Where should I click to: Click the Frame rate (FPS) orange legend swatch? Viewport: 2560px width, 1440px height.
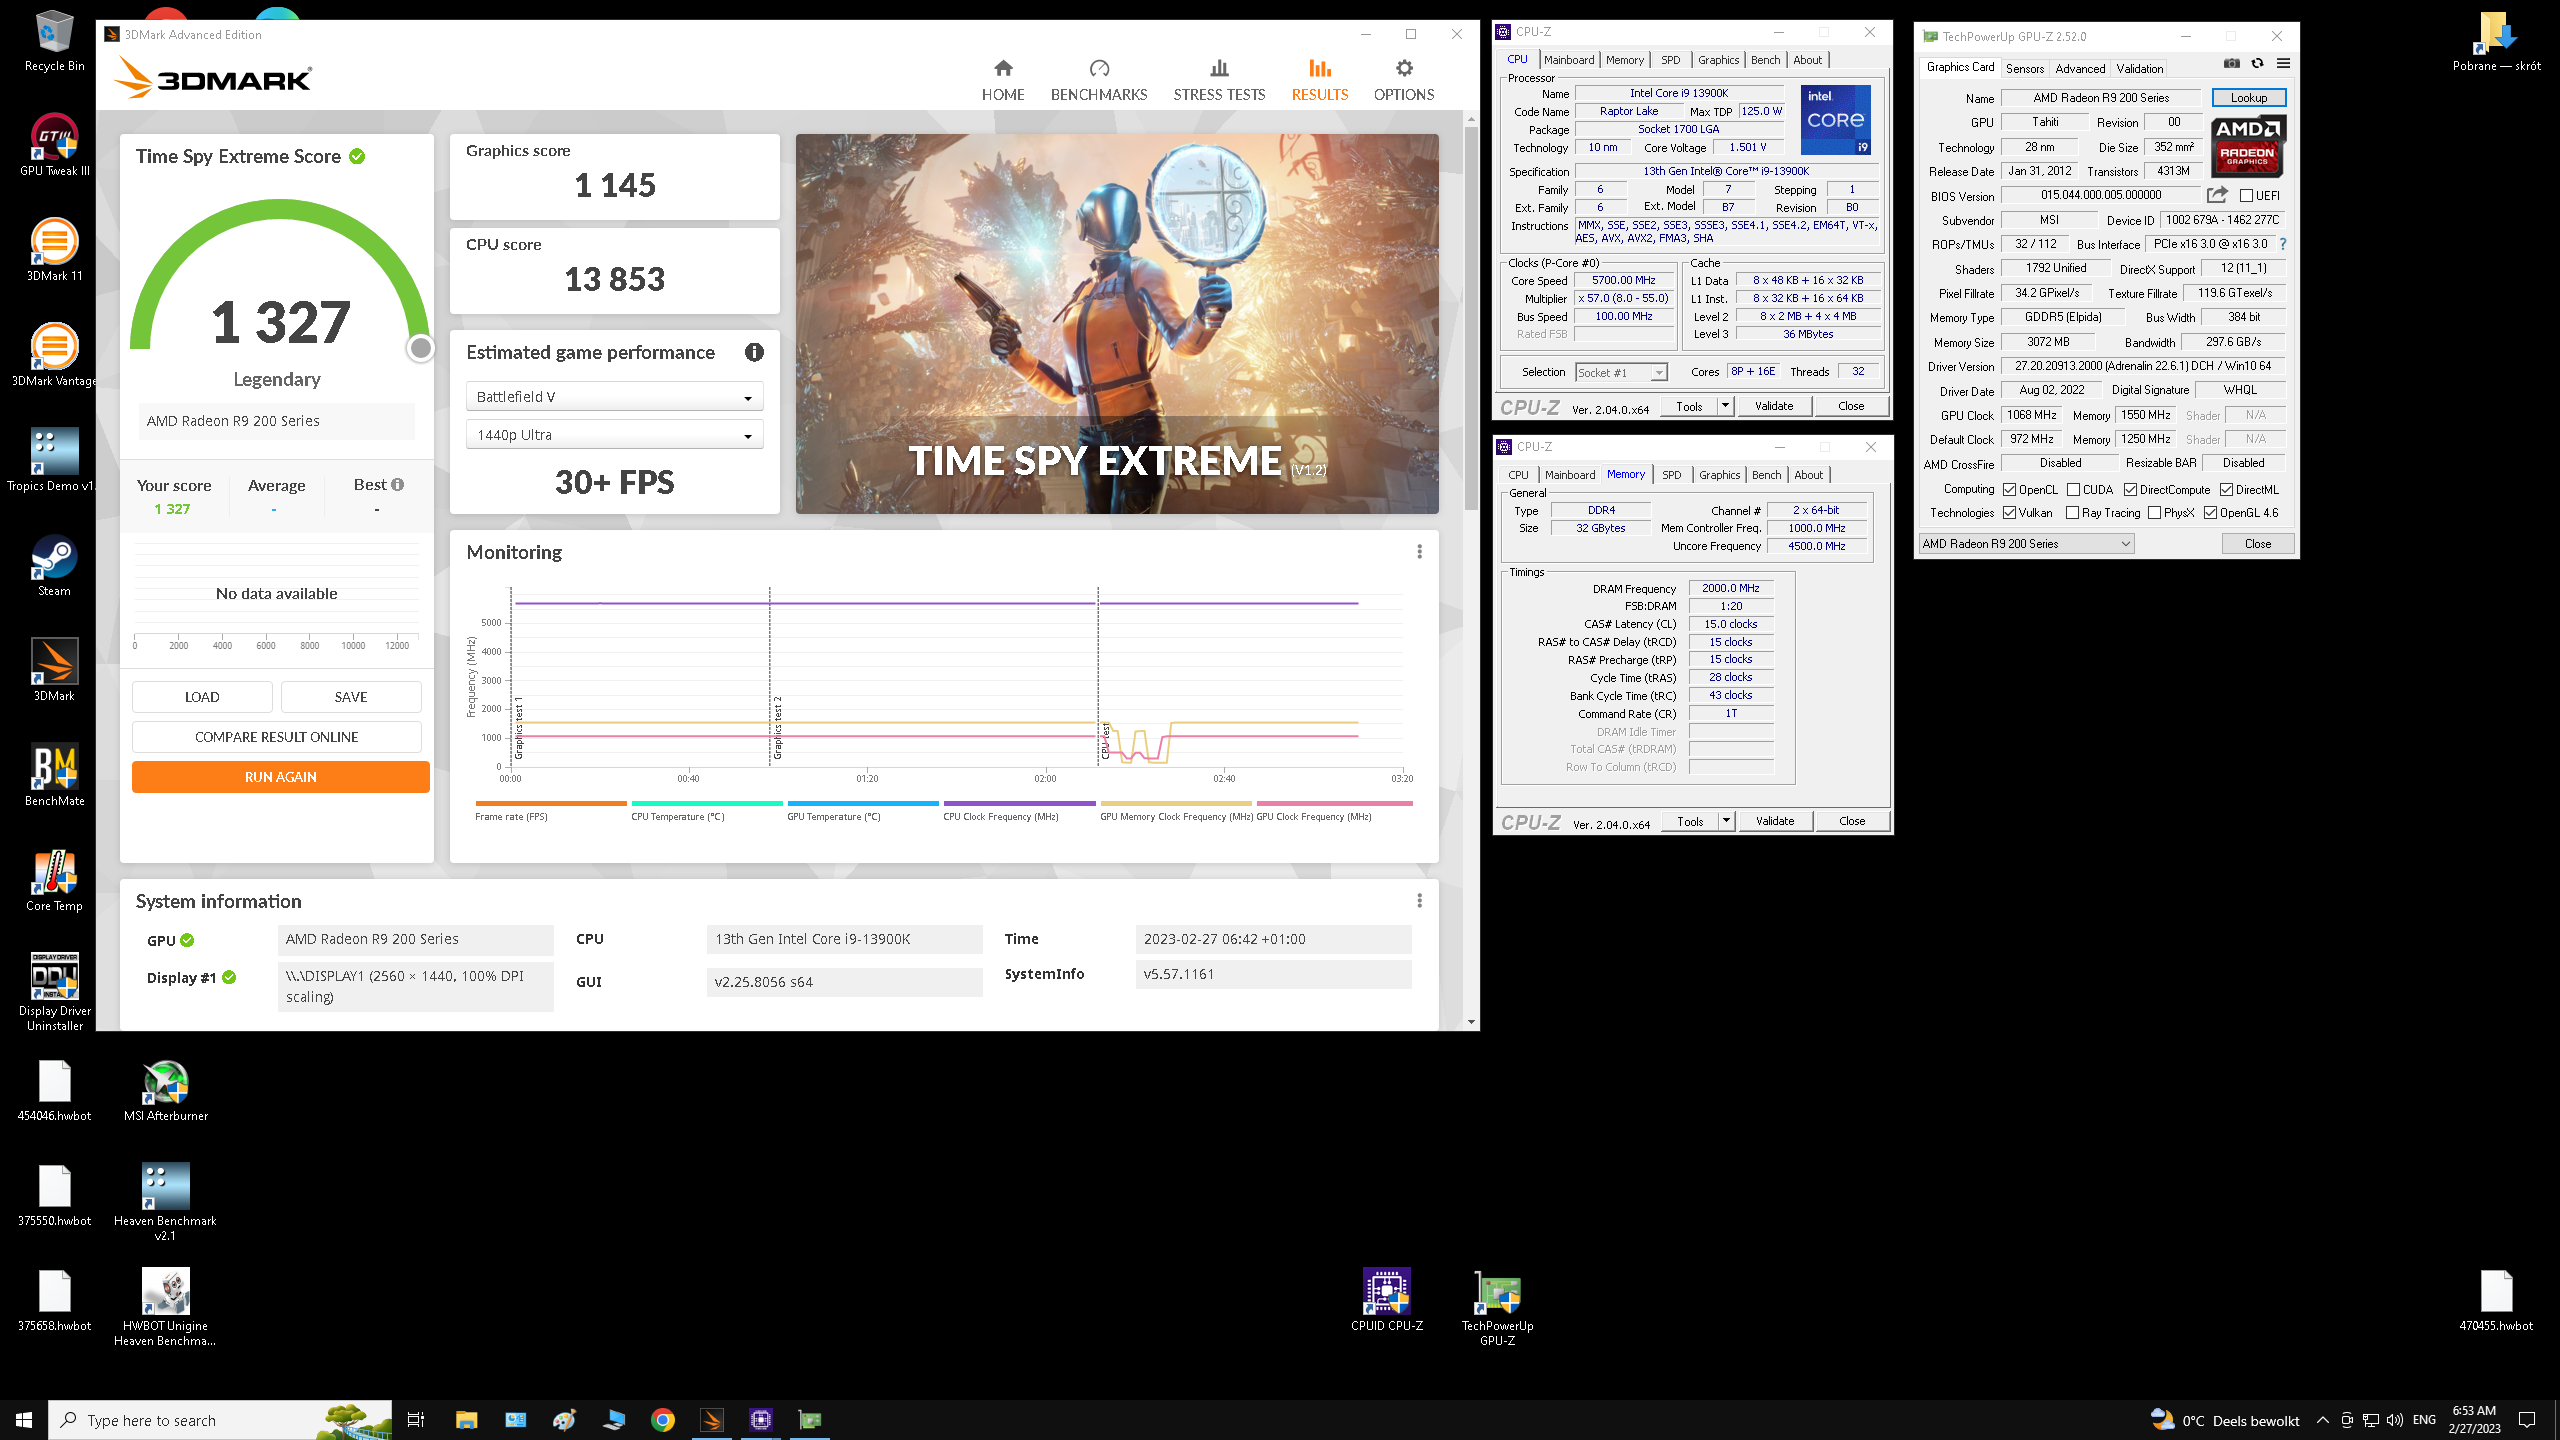click(x=551, y=803)
